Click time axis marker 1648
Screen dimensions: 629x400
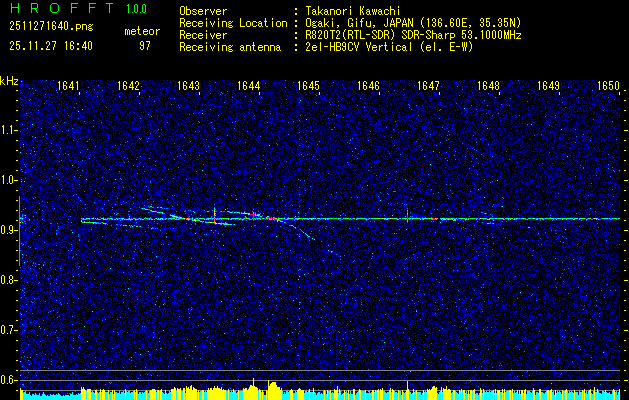(x=488, y=86)
